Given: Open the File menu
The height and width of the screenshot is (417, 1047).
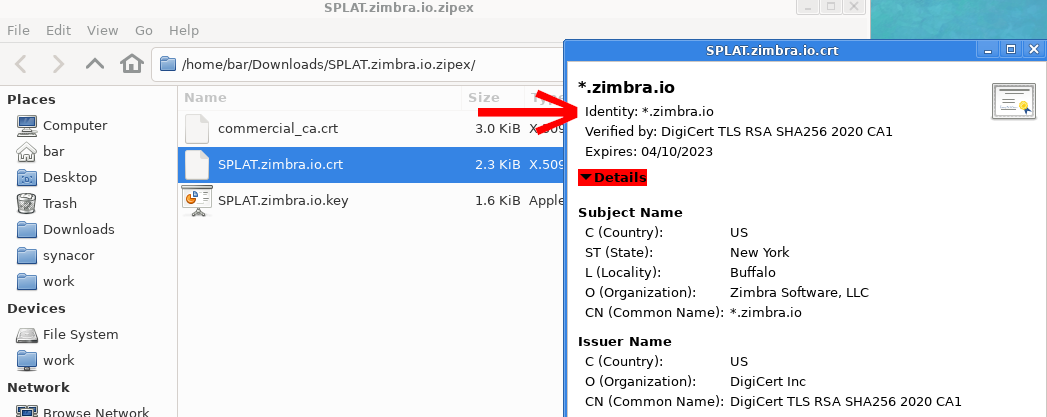Looking at the screenshot, I should point(18,31).
